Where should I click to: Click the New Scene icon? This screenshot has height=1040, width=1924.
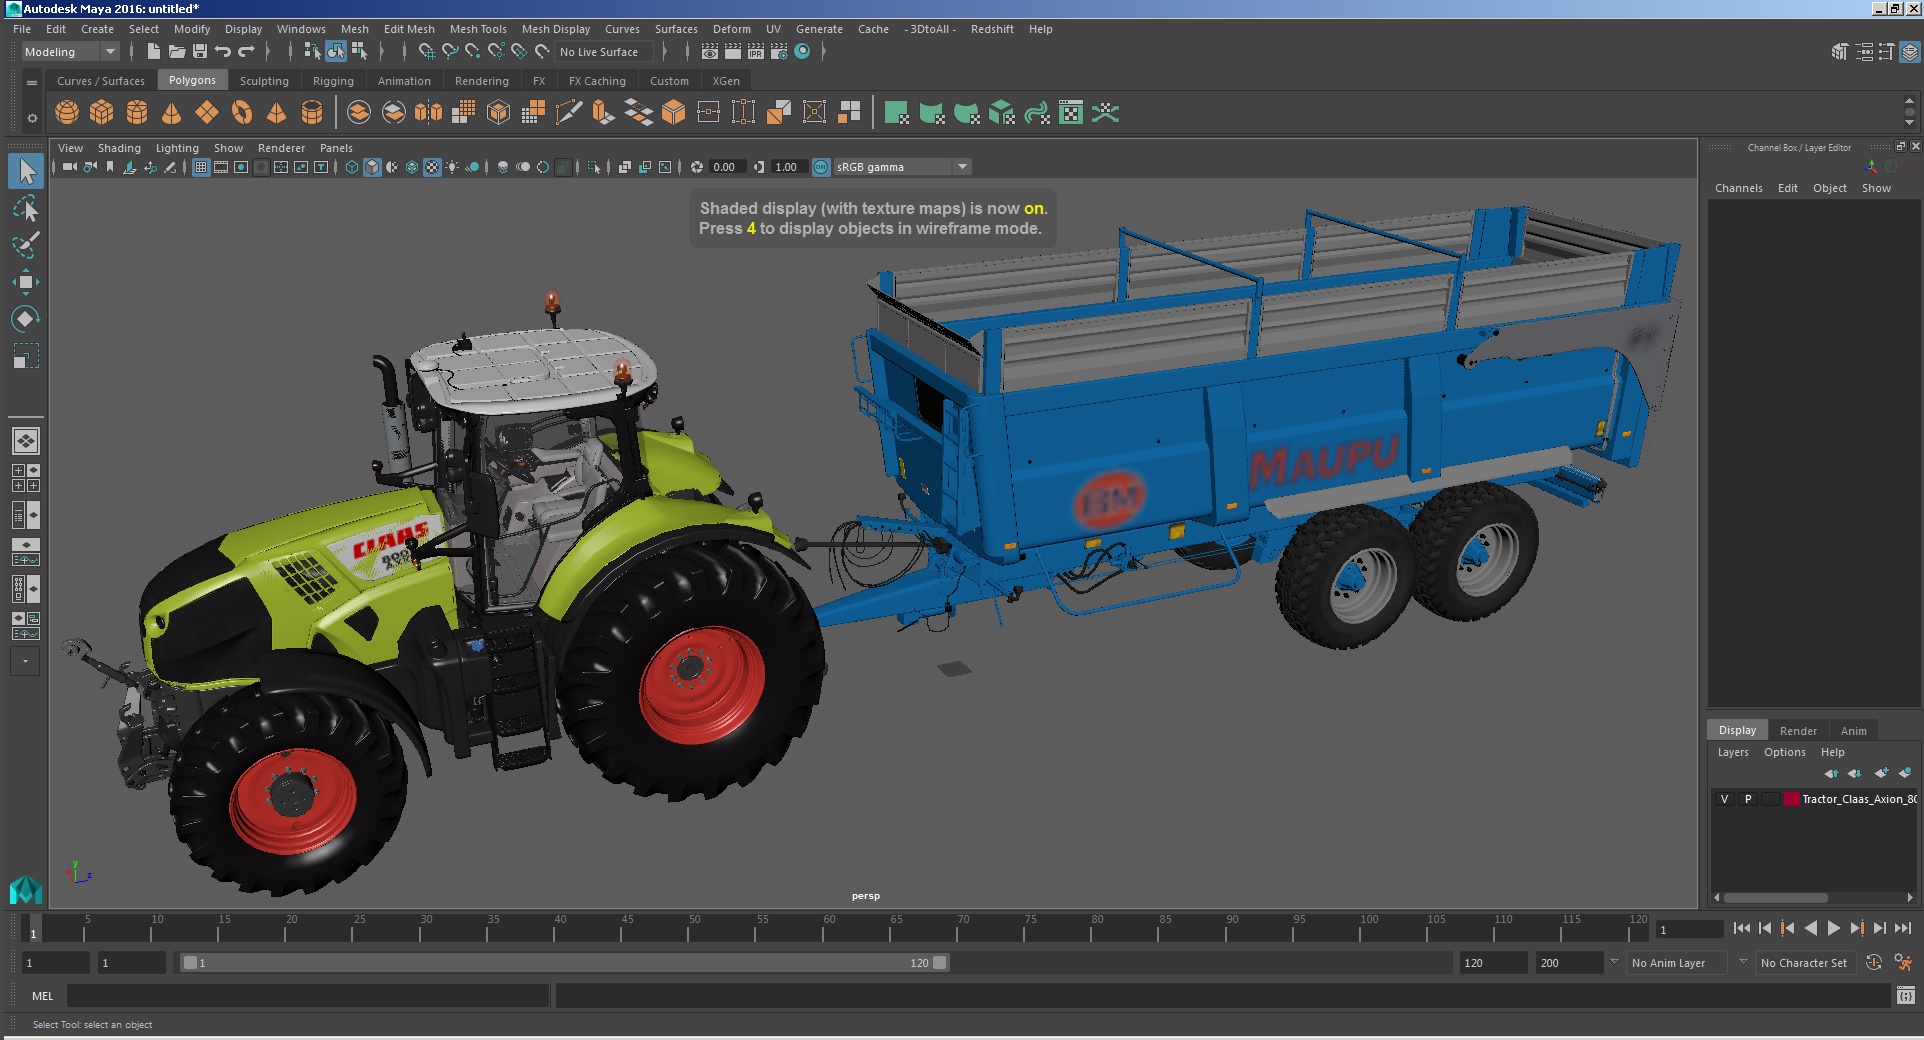click(153, 51)
